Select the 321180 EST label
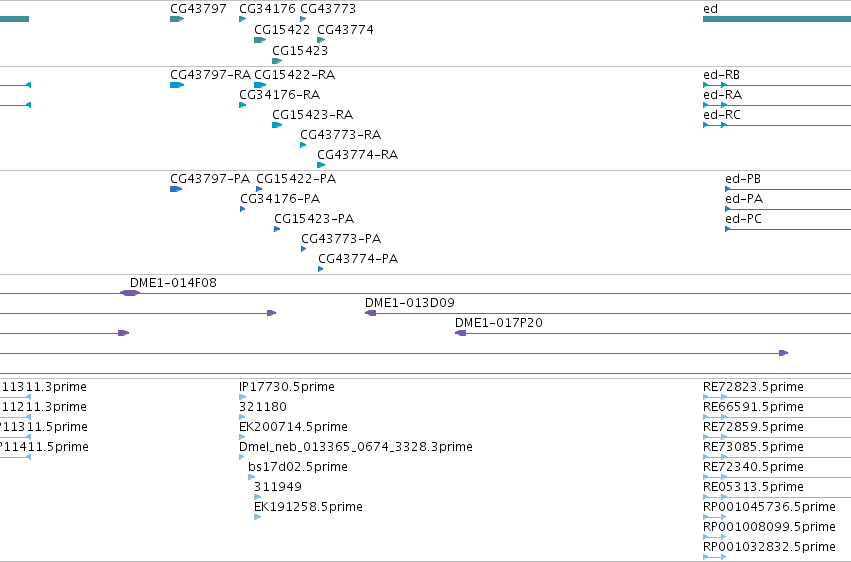Viewport: 851px width, 562px height. (x=263, y=406)
